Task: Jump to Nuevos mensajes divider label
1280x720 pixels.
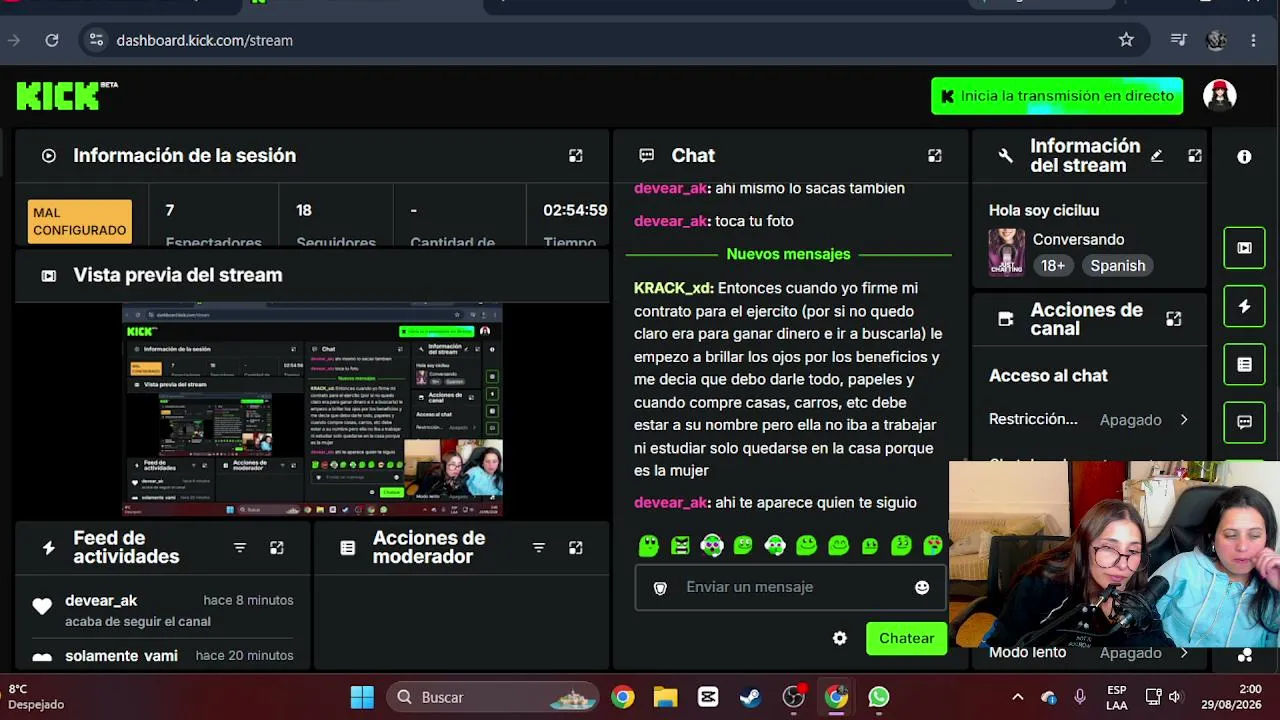Action: 788,255
